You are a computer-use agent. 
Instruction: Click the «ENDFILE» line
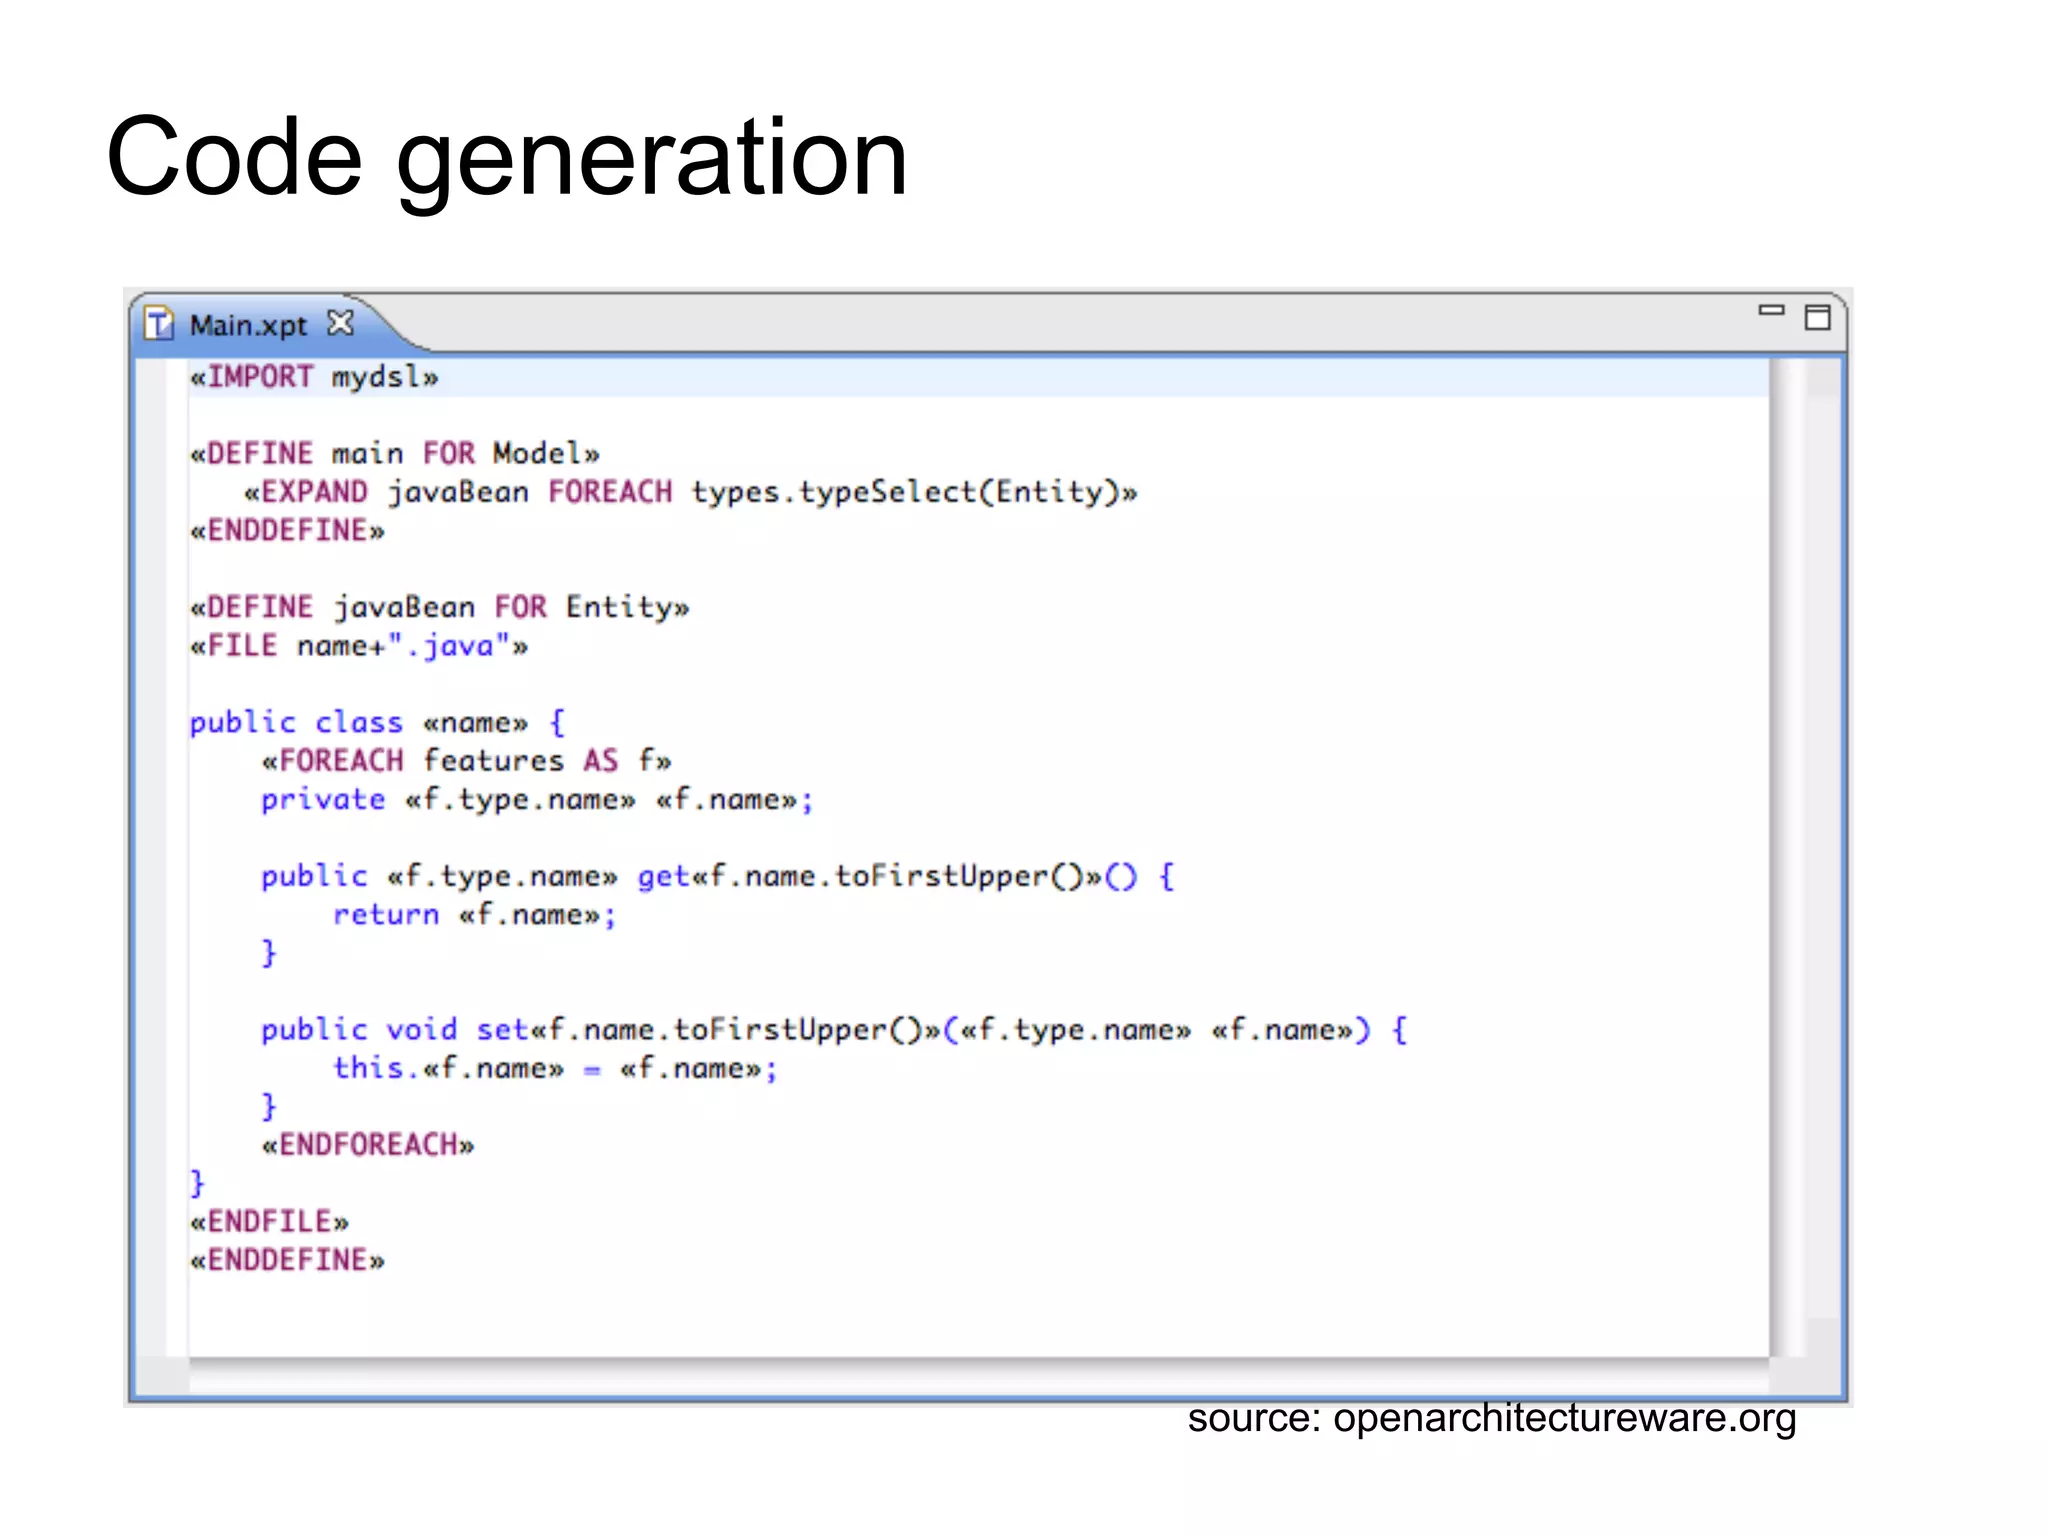click(269, 1222)
